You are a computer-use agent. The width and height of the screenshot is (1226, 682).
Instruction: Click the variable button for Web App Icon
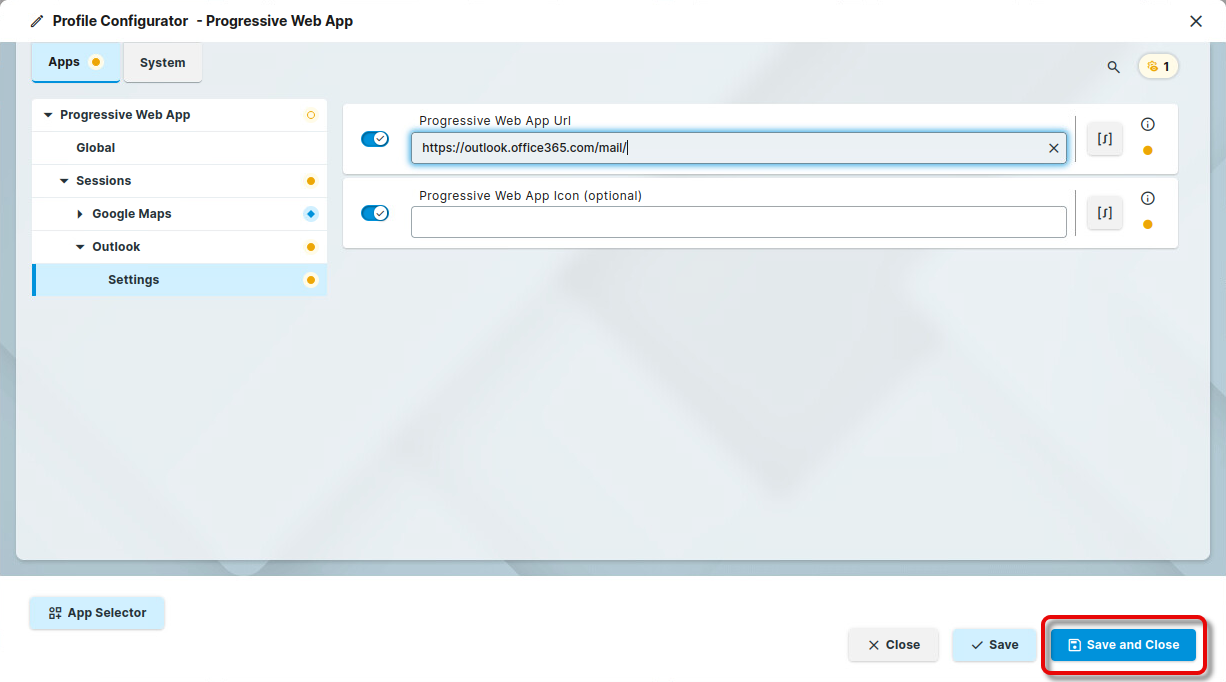click(1104, 213)
